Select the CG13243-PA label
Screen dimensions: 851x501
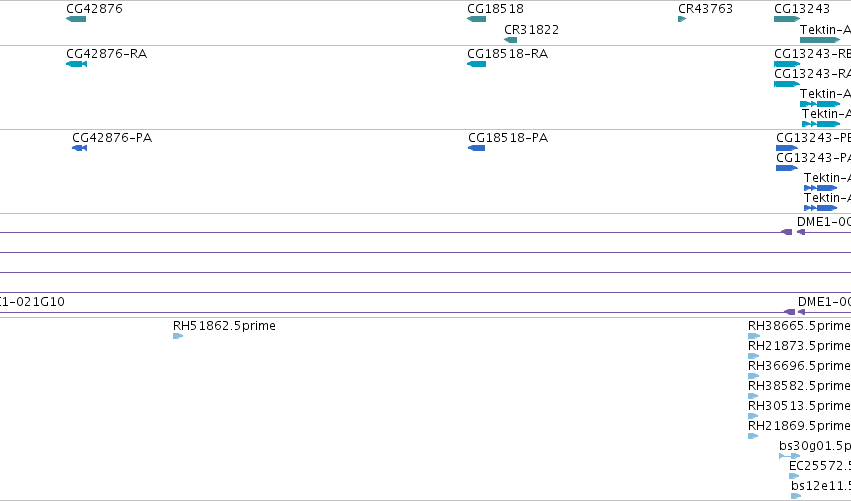point(814,157)
